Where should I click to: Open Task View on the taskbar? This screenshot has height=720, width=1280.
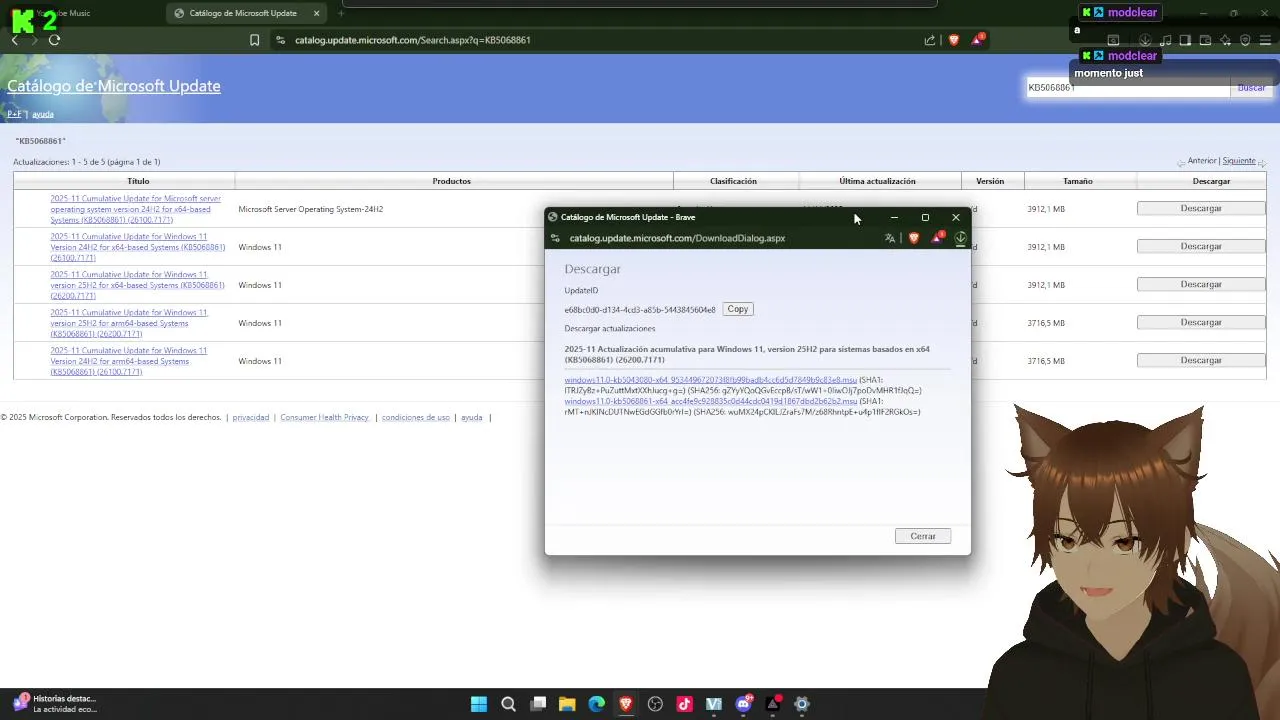coord(538,704)
